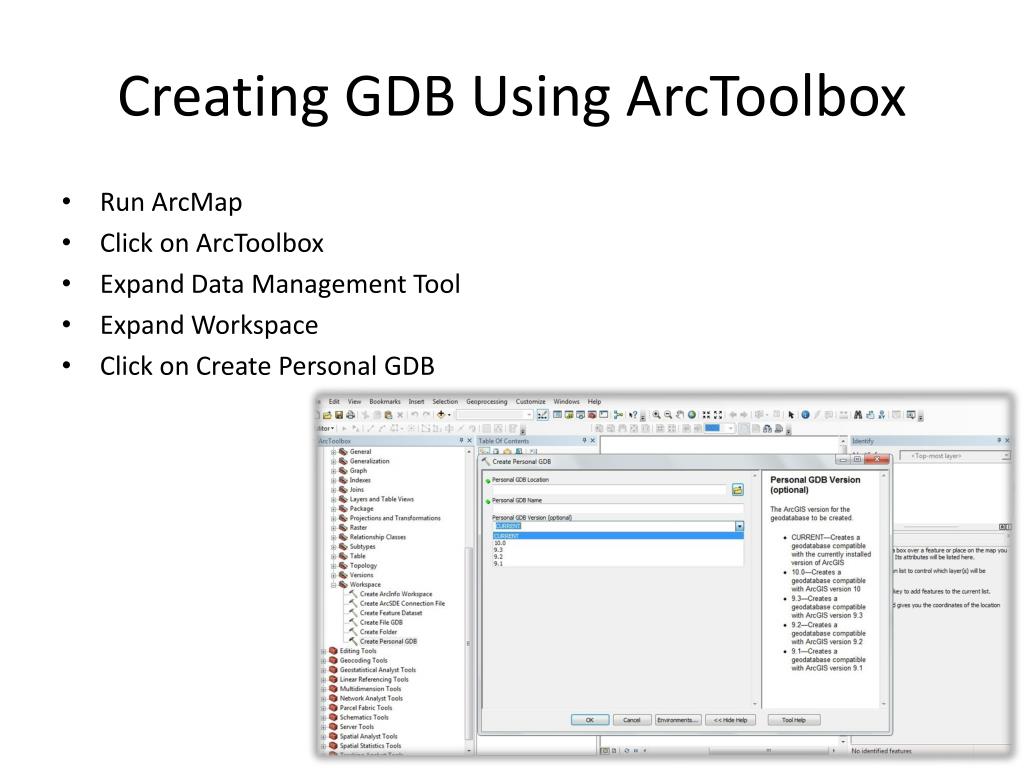The image size is (1024, 768).
Task: Click the Create Folder tool
Action: pos(374,632)
